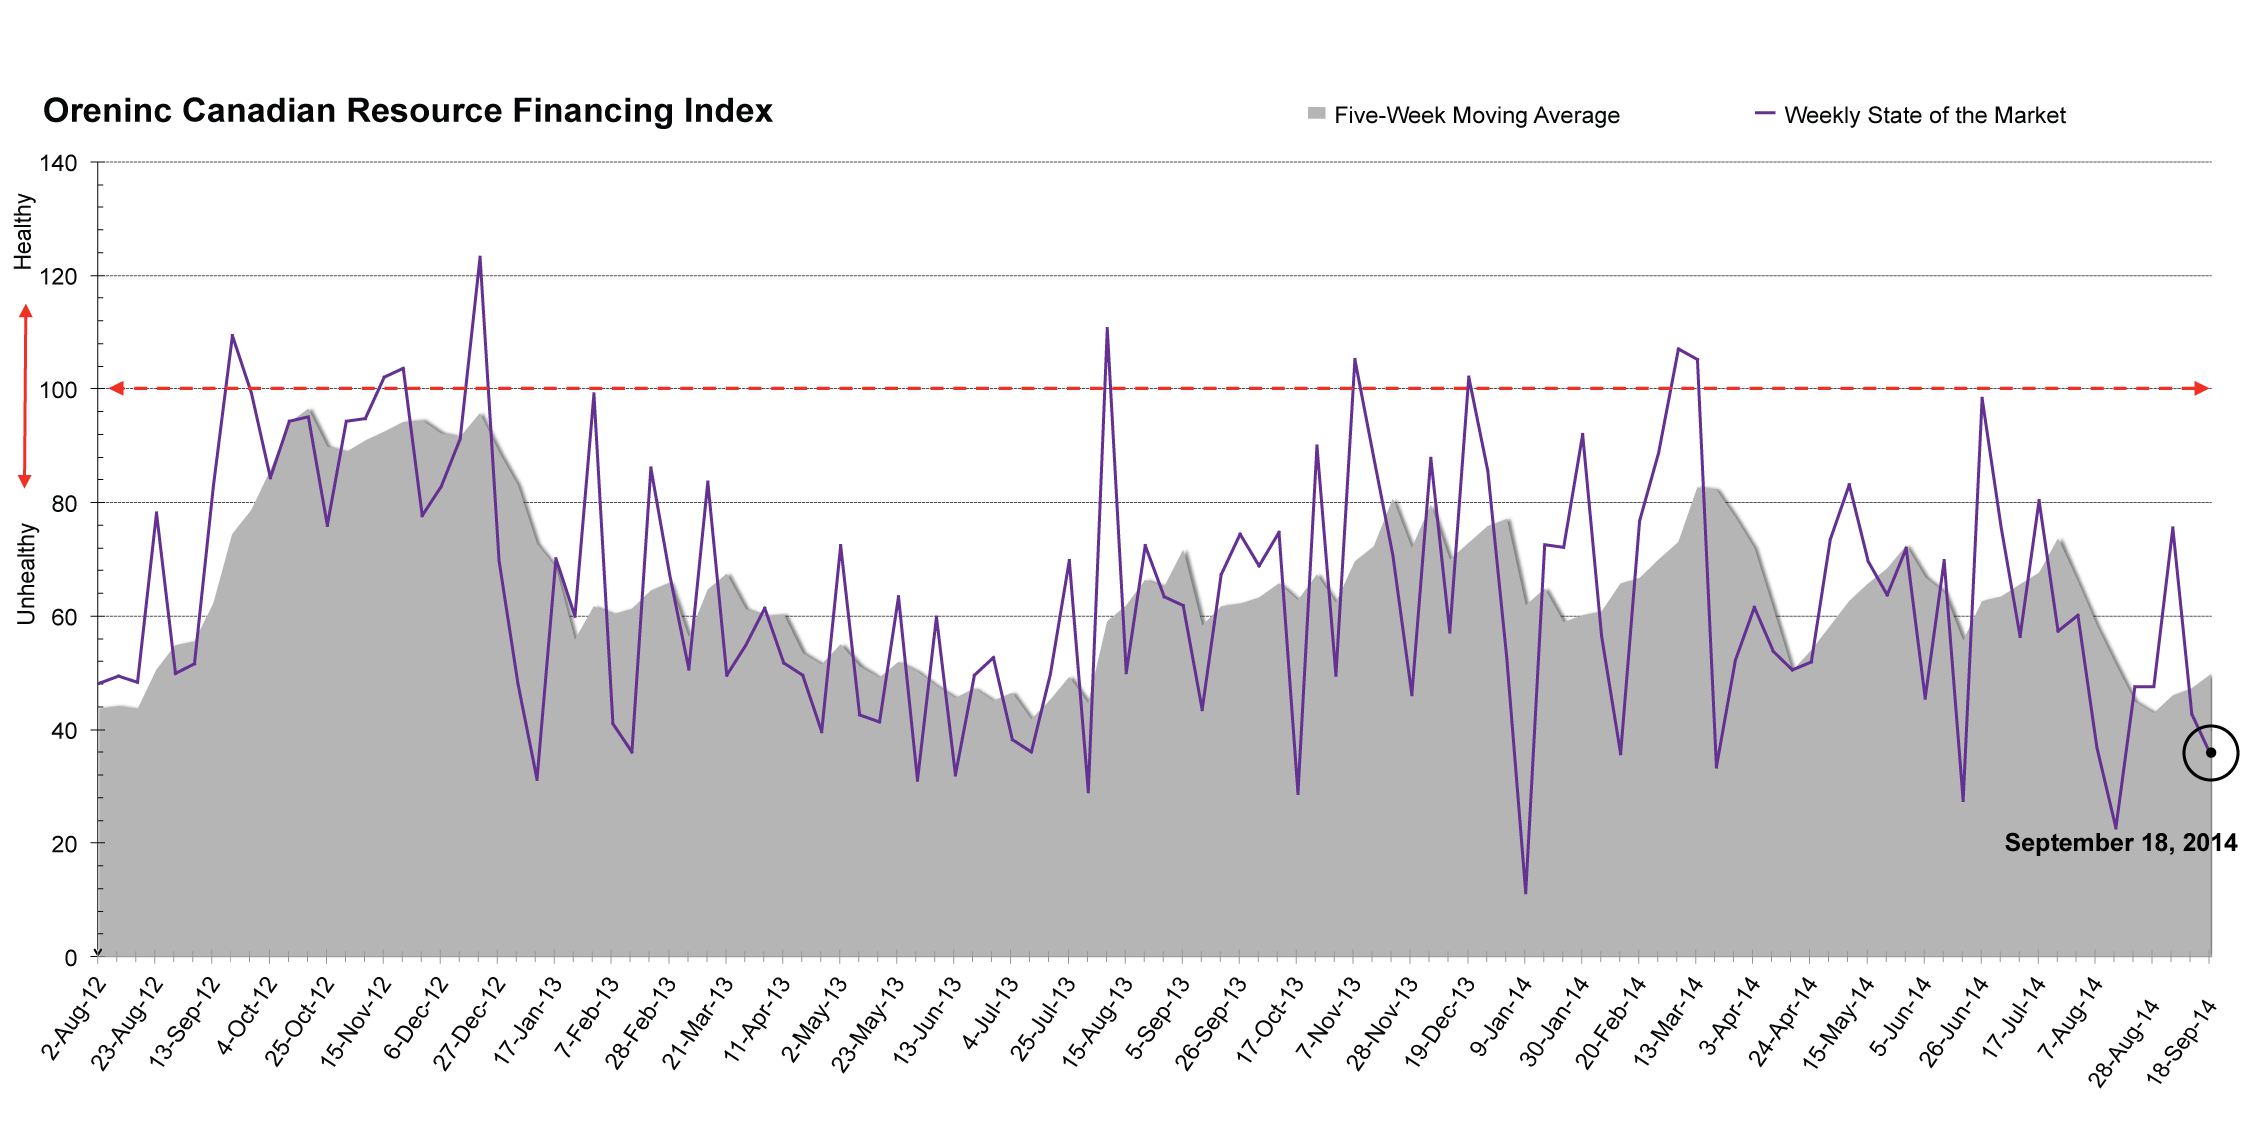Click the 'Five-Week Moving Average' legend label
This screenshot has width=2244, height=1140.
tap(1477, 115)
